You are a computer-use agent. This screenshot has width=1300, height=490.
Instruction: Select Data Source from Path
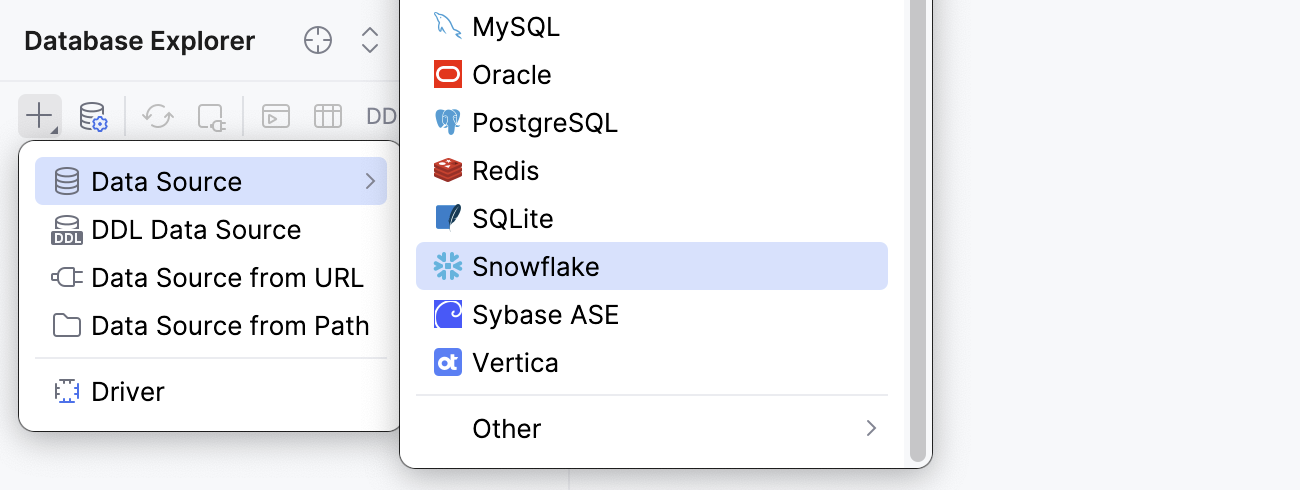(230, 326)
